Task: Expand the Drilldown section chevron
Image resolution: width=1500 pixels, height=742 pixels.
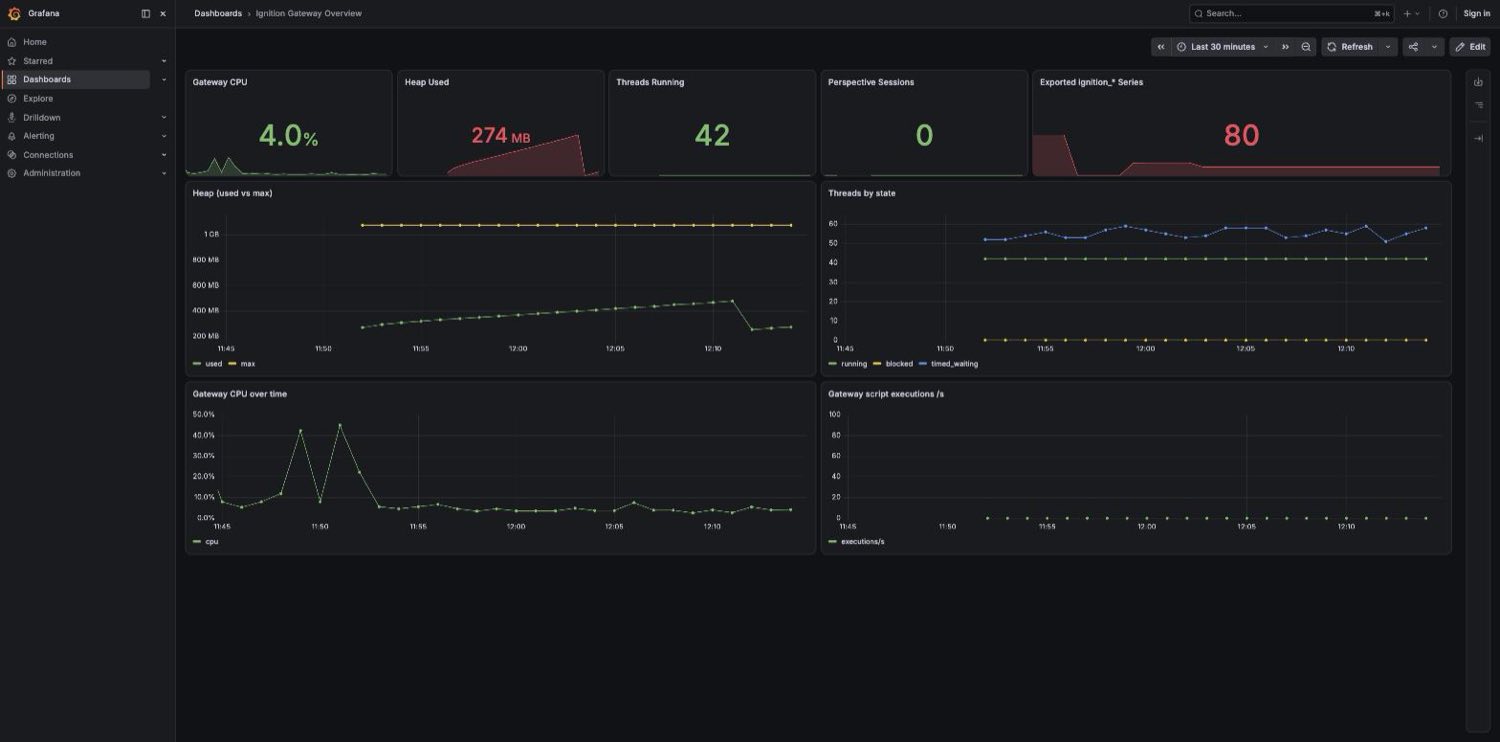Action: pos(164,117)
